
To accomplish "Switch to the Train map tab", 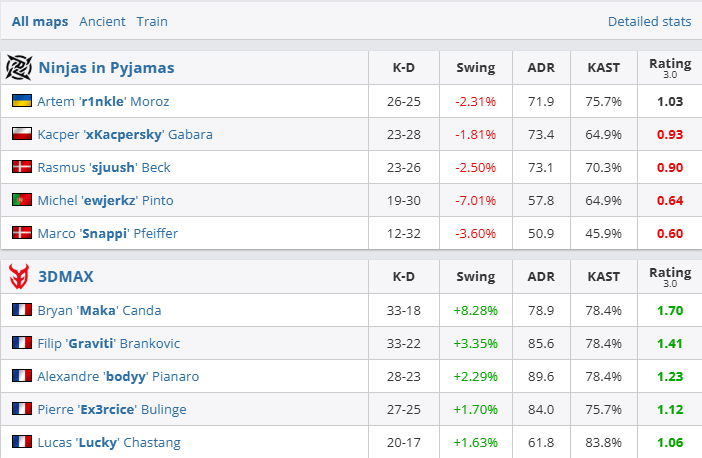I will 152,21.
